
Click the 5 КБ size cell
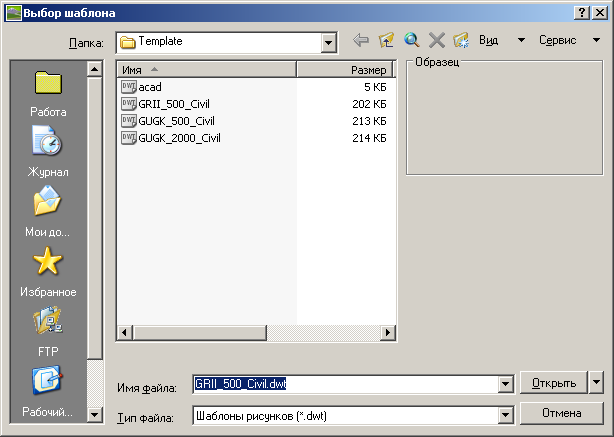pyautogui.click(x=375, y=87)
